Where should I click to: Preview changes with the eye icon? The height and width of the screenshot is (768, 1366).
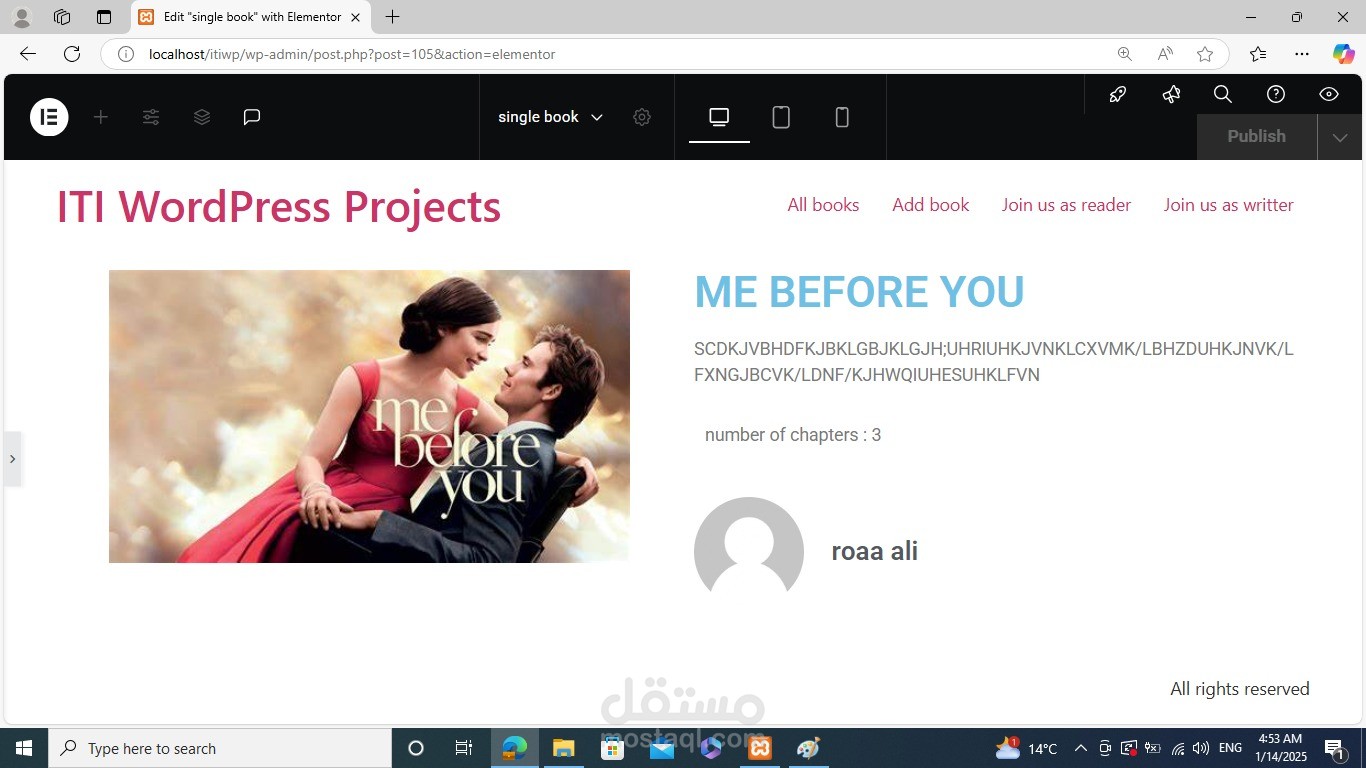point(1329,94)
